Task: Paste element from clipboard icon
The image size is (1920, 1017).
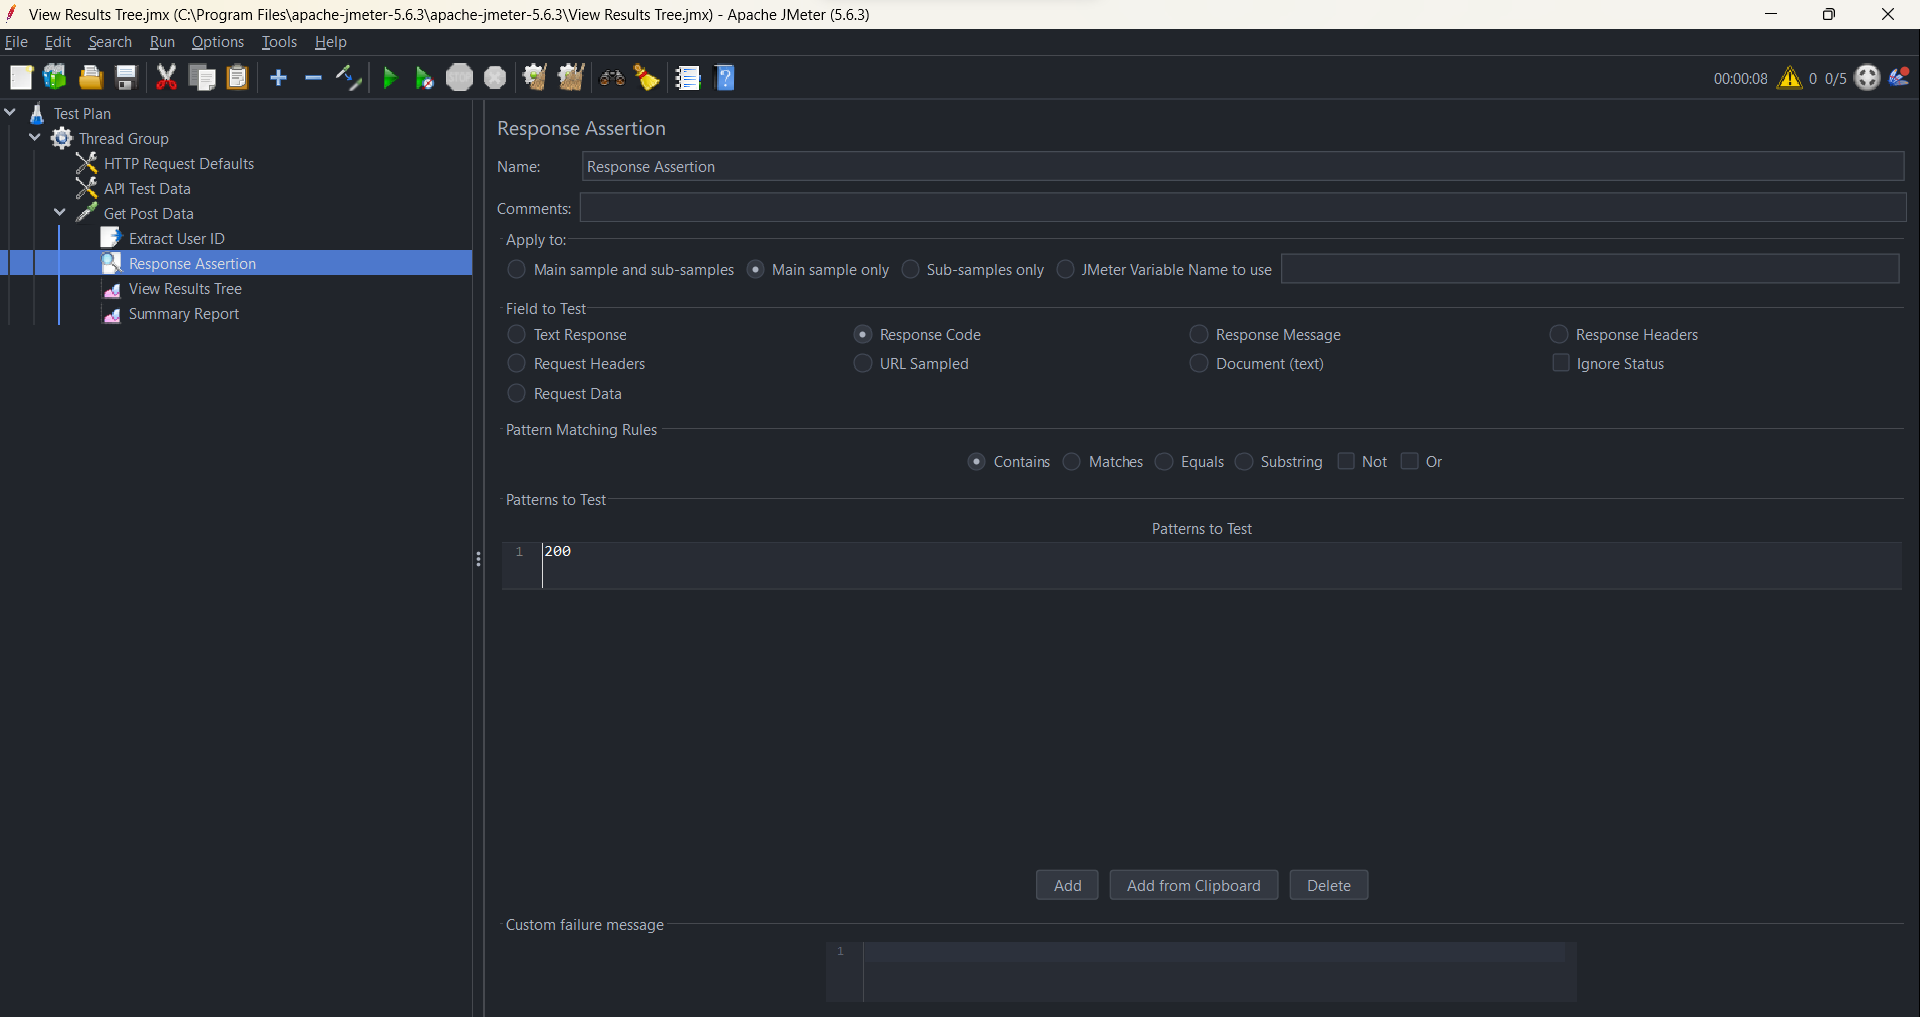Action: pos(237,77)
